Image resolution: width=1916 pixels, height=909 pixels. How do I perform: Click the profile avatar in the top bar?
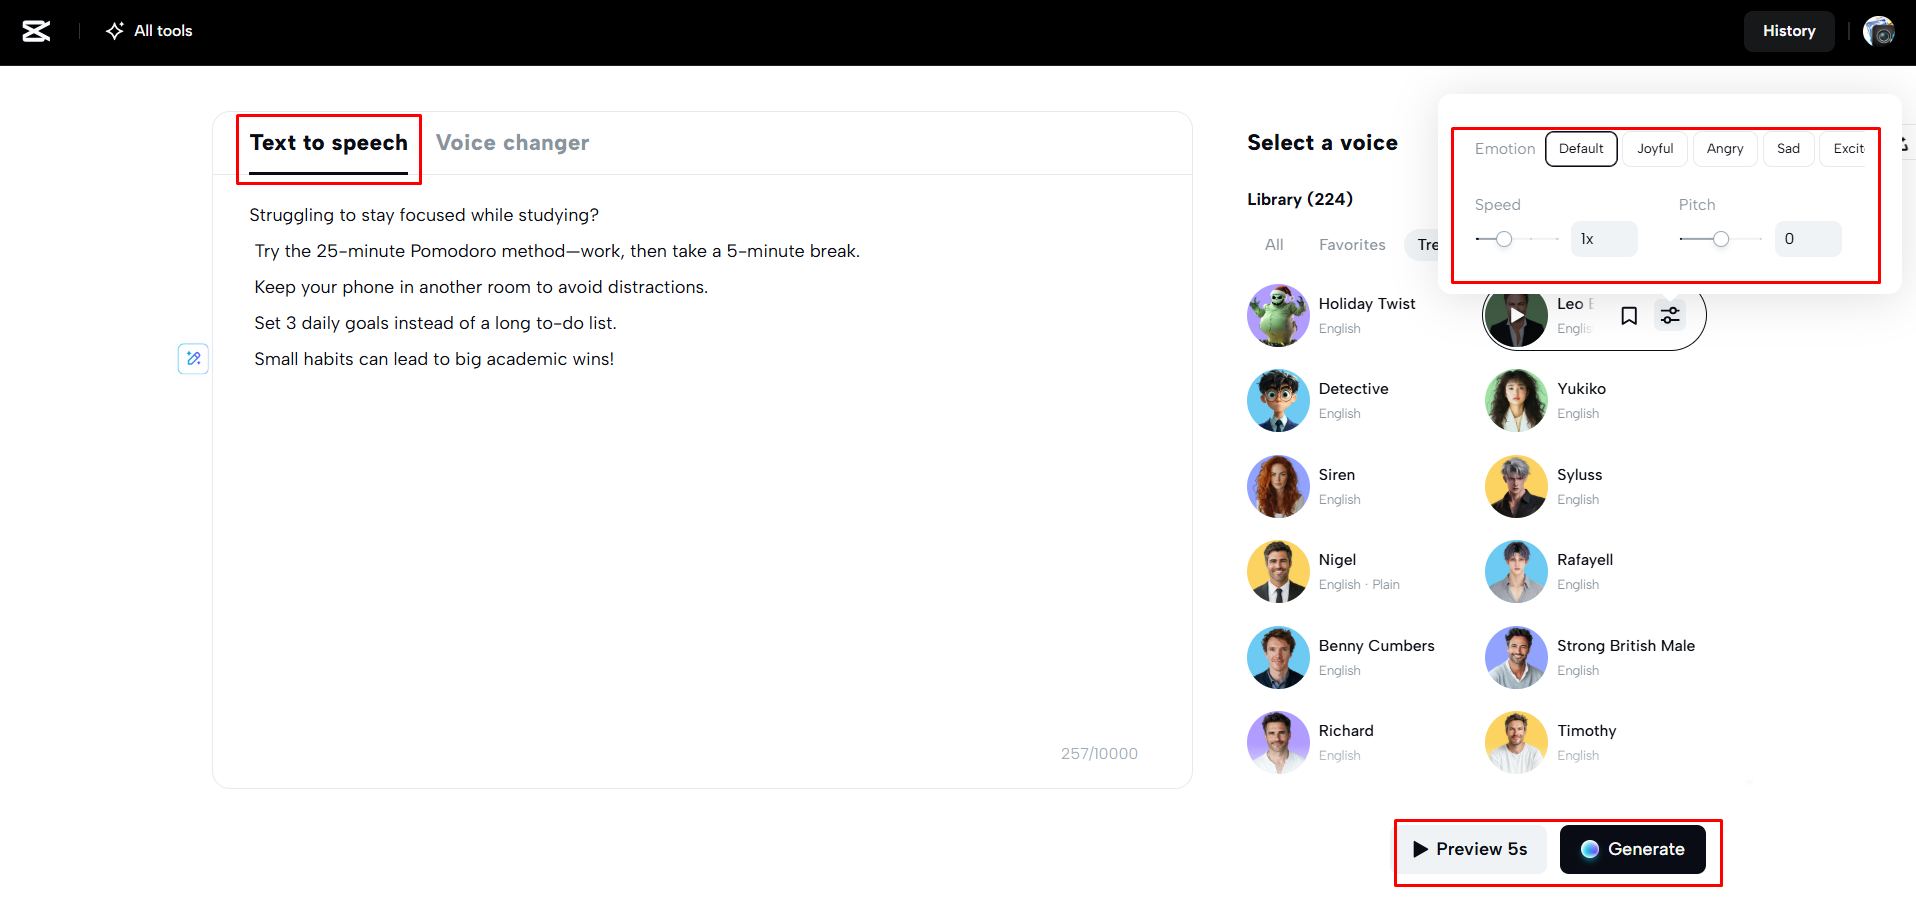(x=1879, y=31)
